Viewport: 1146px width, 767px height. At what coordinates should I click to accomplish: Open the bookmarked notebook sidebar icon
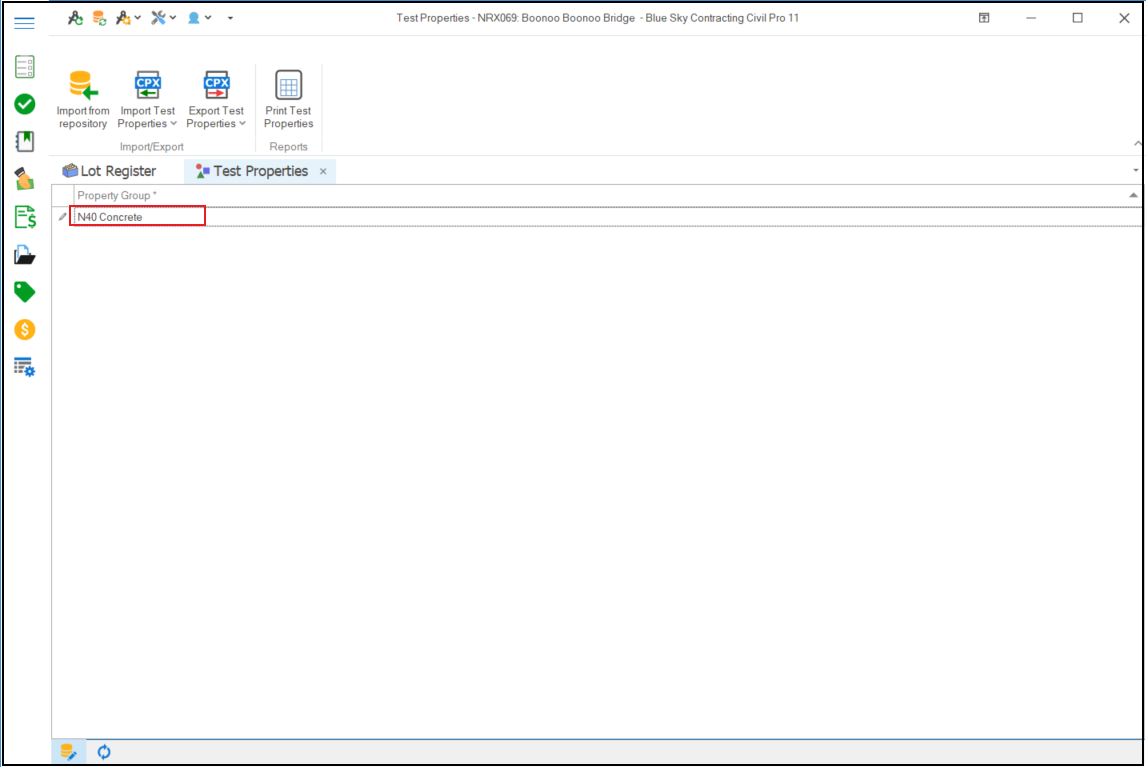coord(25,141)
